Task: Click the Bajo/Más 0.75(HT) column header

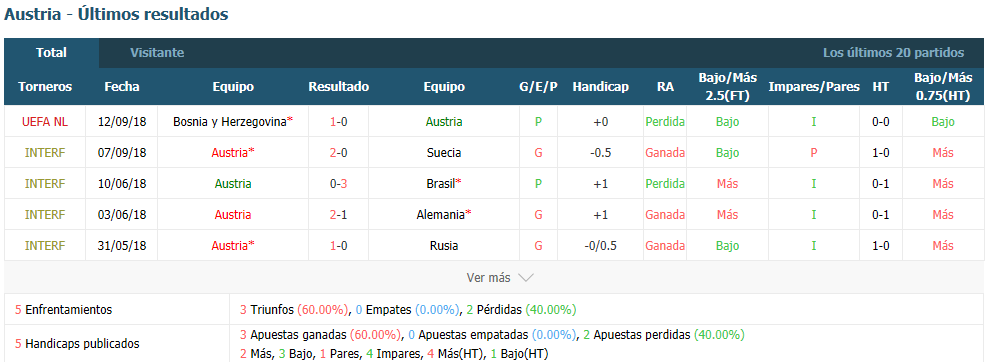Action: (943, 87)
